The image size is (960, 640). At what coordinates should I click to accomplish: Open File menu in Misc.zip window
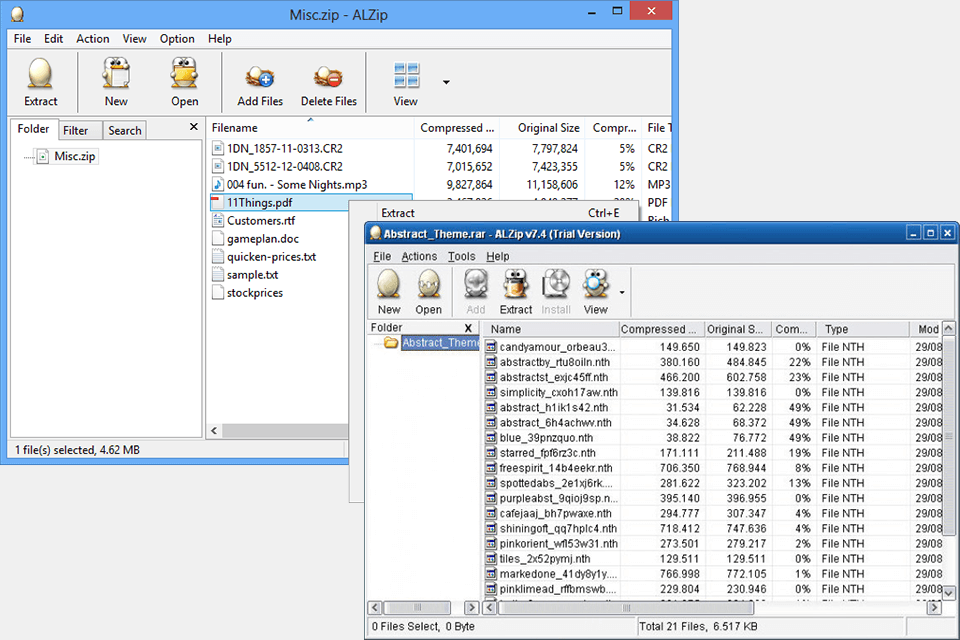click(x=22, y=39)
